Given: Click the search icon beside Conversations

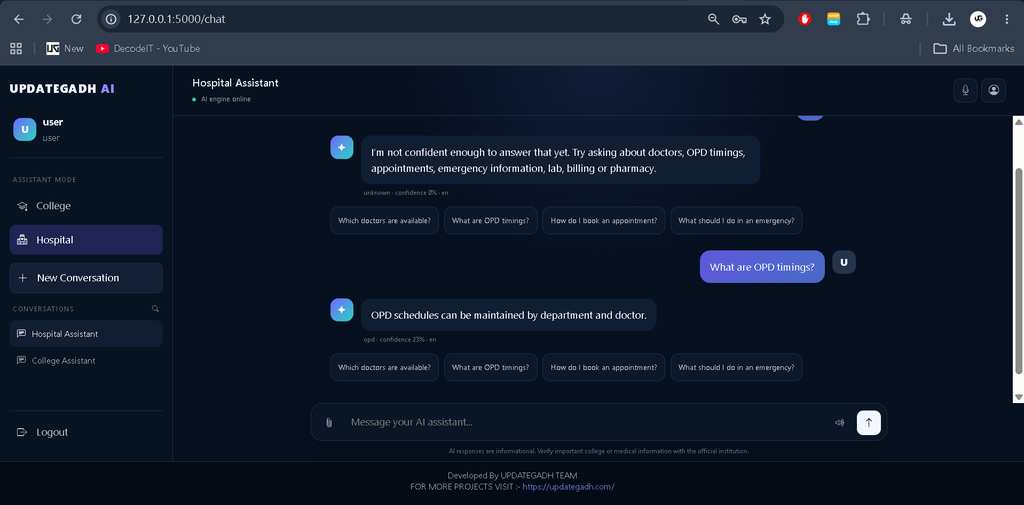Looking at the screenshot, I should tap(155, 308).
